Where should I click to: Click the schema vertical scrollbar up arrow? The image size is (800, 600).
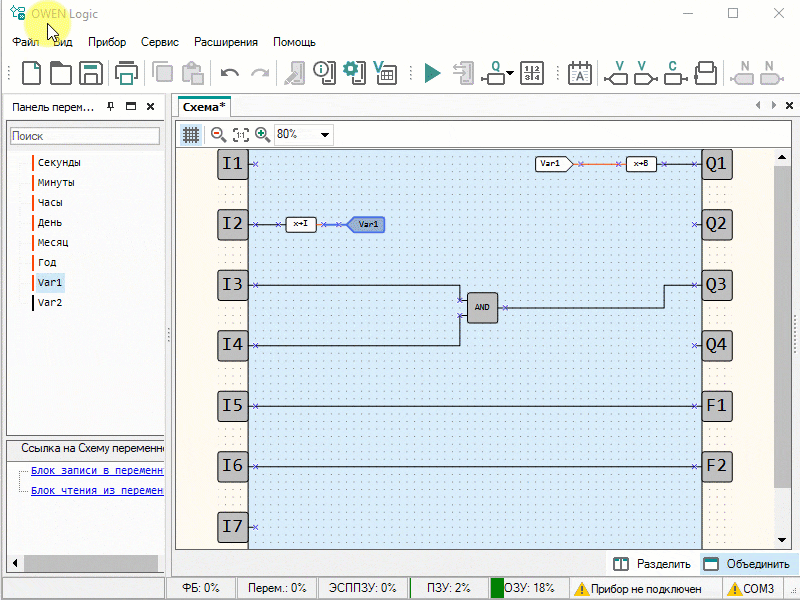(x=782, y=157)
